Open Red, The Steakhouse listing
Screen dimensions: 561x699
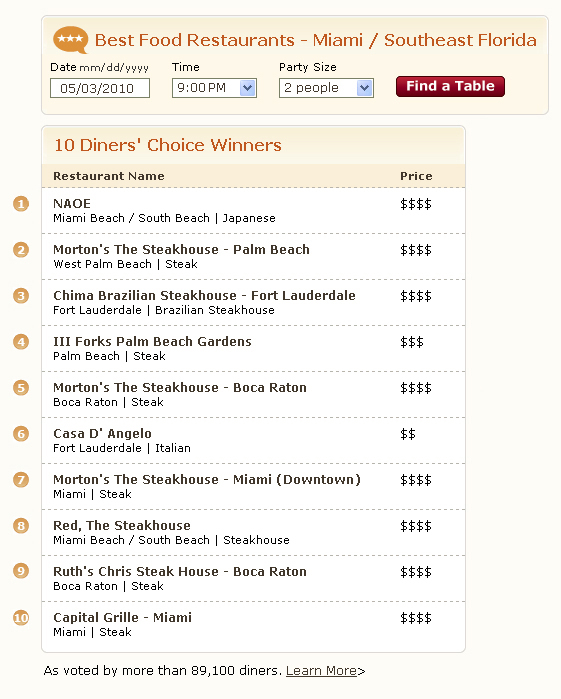point(122,526)
